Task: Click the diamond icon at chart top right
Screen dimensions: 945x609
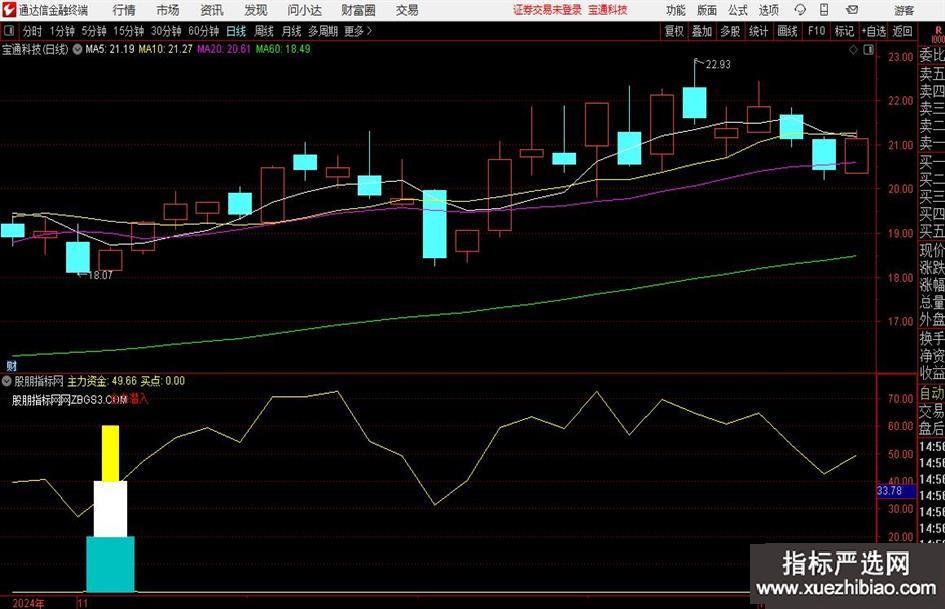Action: point(853,50)
